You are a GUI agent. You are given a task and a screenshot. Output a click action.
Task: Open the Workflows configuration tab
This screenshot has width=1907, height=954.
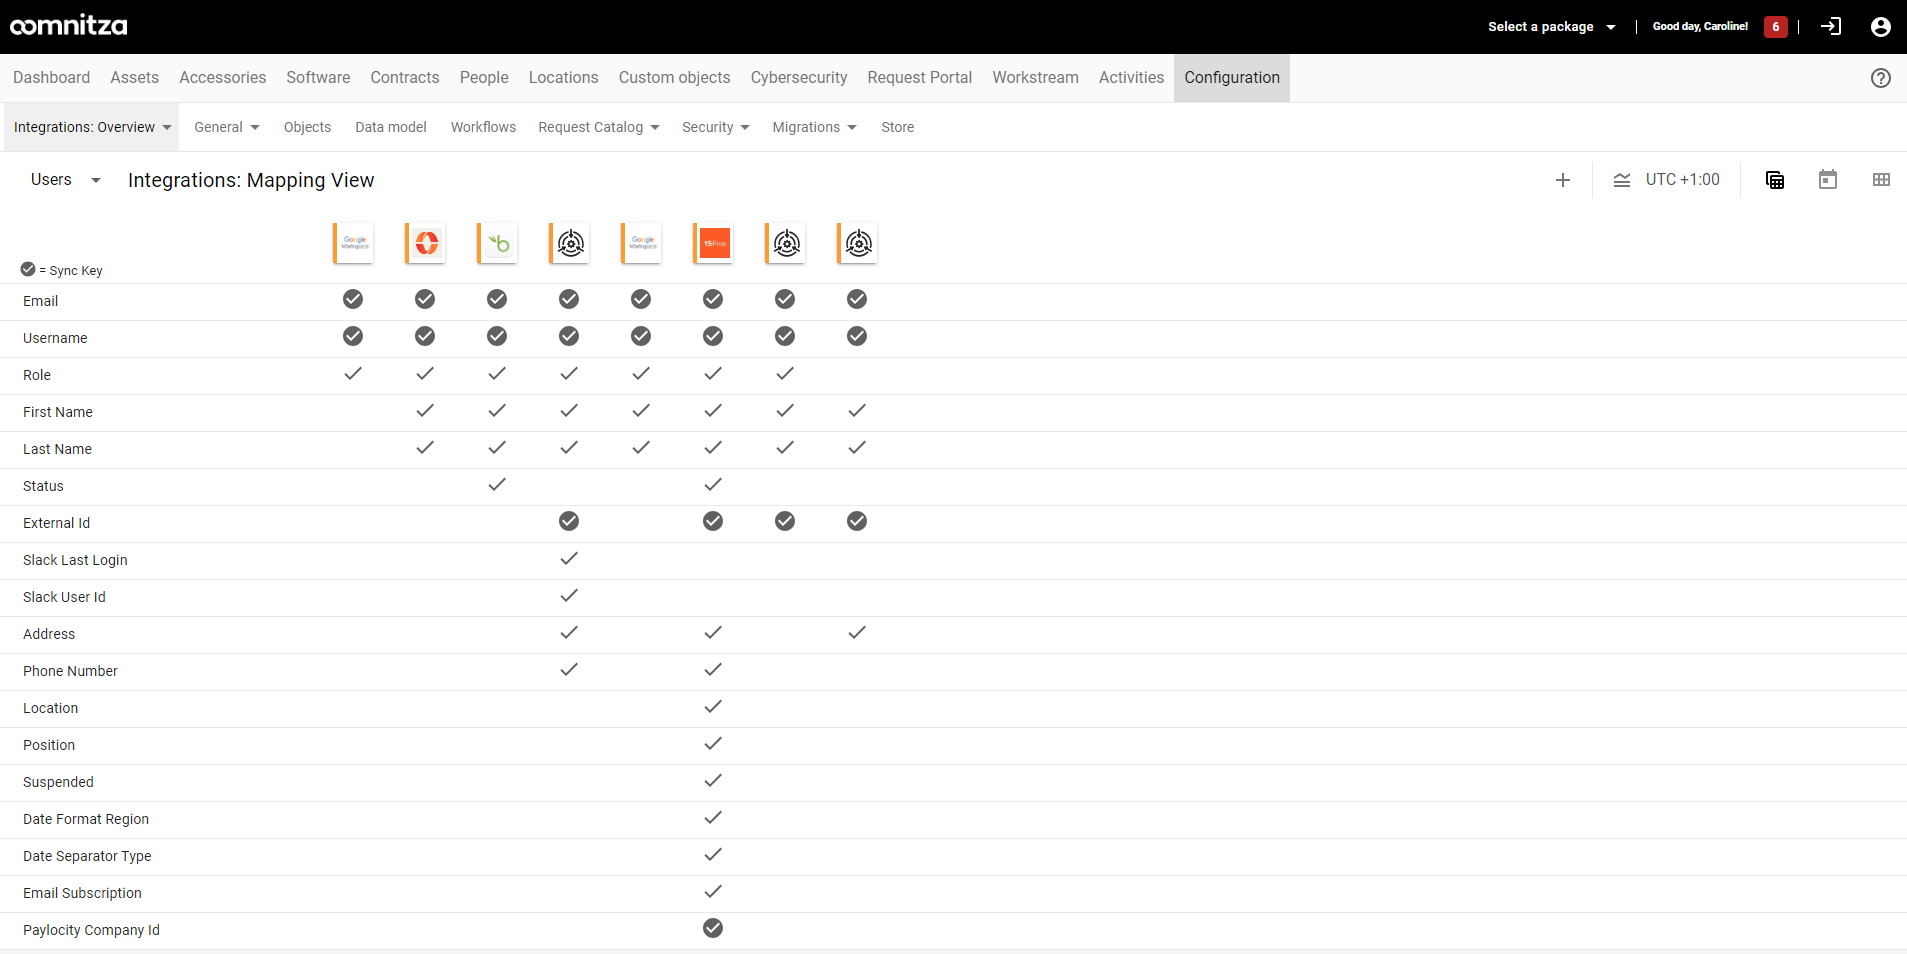[483, 127]
